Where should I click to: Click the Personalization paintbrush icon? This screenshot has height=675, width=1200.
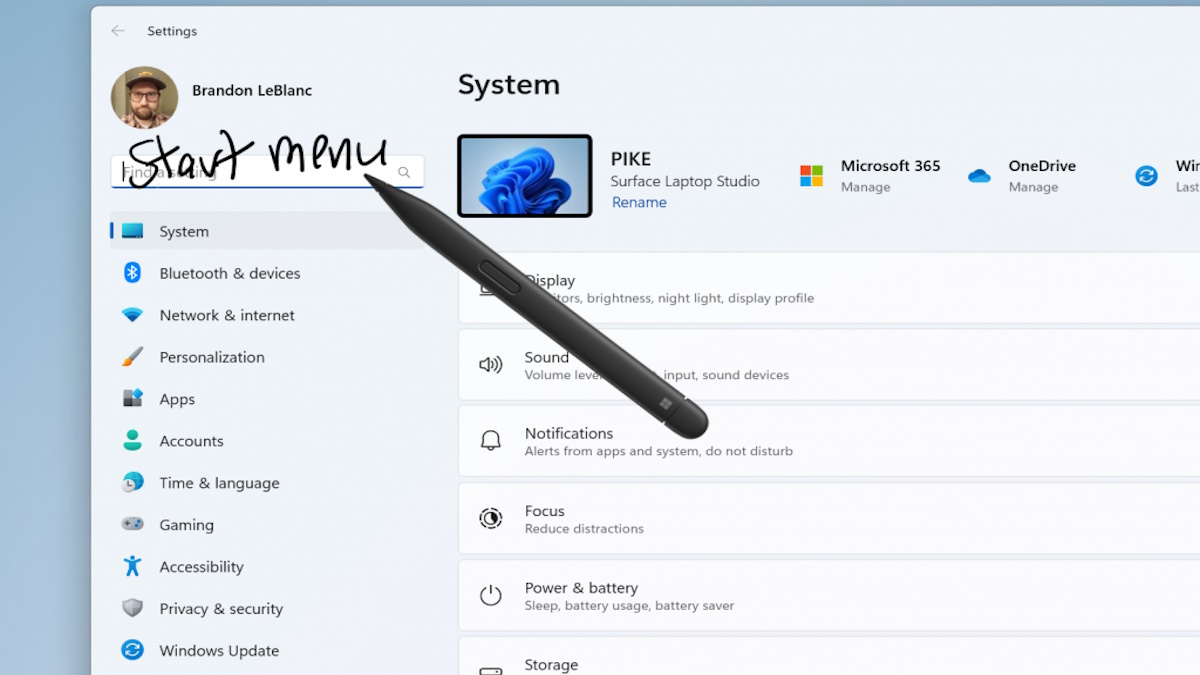click(132, 357)
